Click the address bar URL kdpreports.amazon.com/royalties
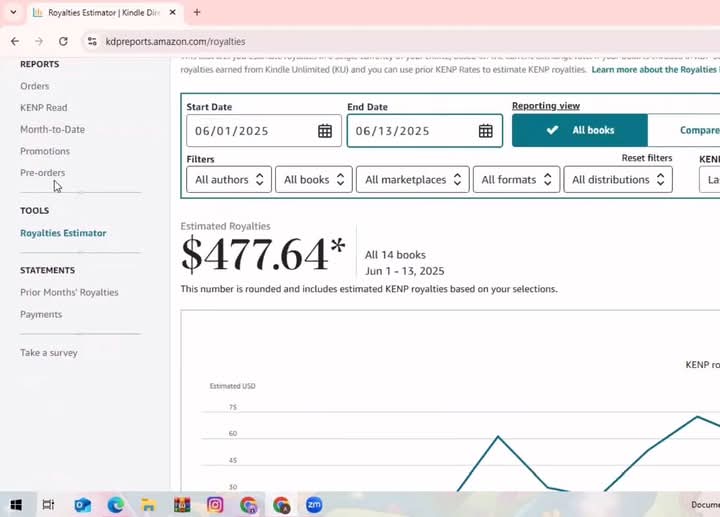Image resolution: width=720 pixels, height=517 pixels. coord(175,41)
